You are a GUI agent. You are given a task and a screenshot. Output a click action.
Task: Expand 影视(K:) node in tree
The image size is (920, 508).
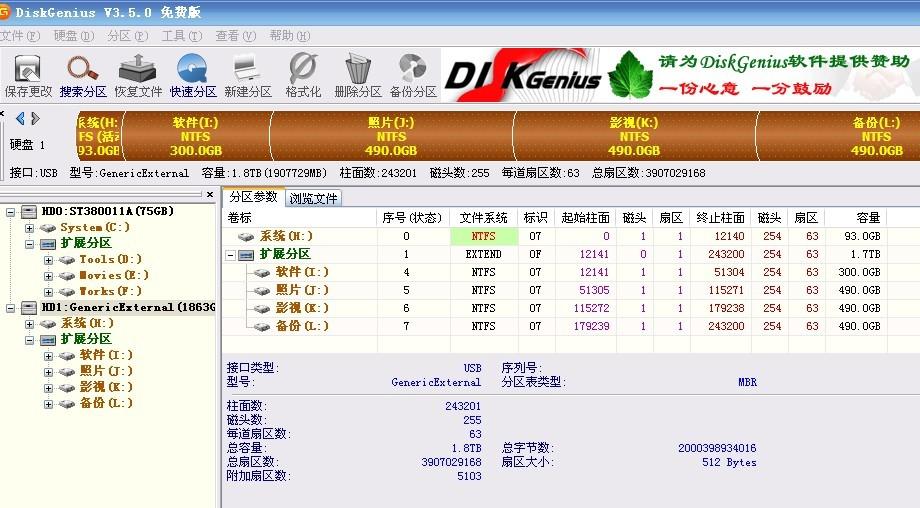[x=48, y=388]
